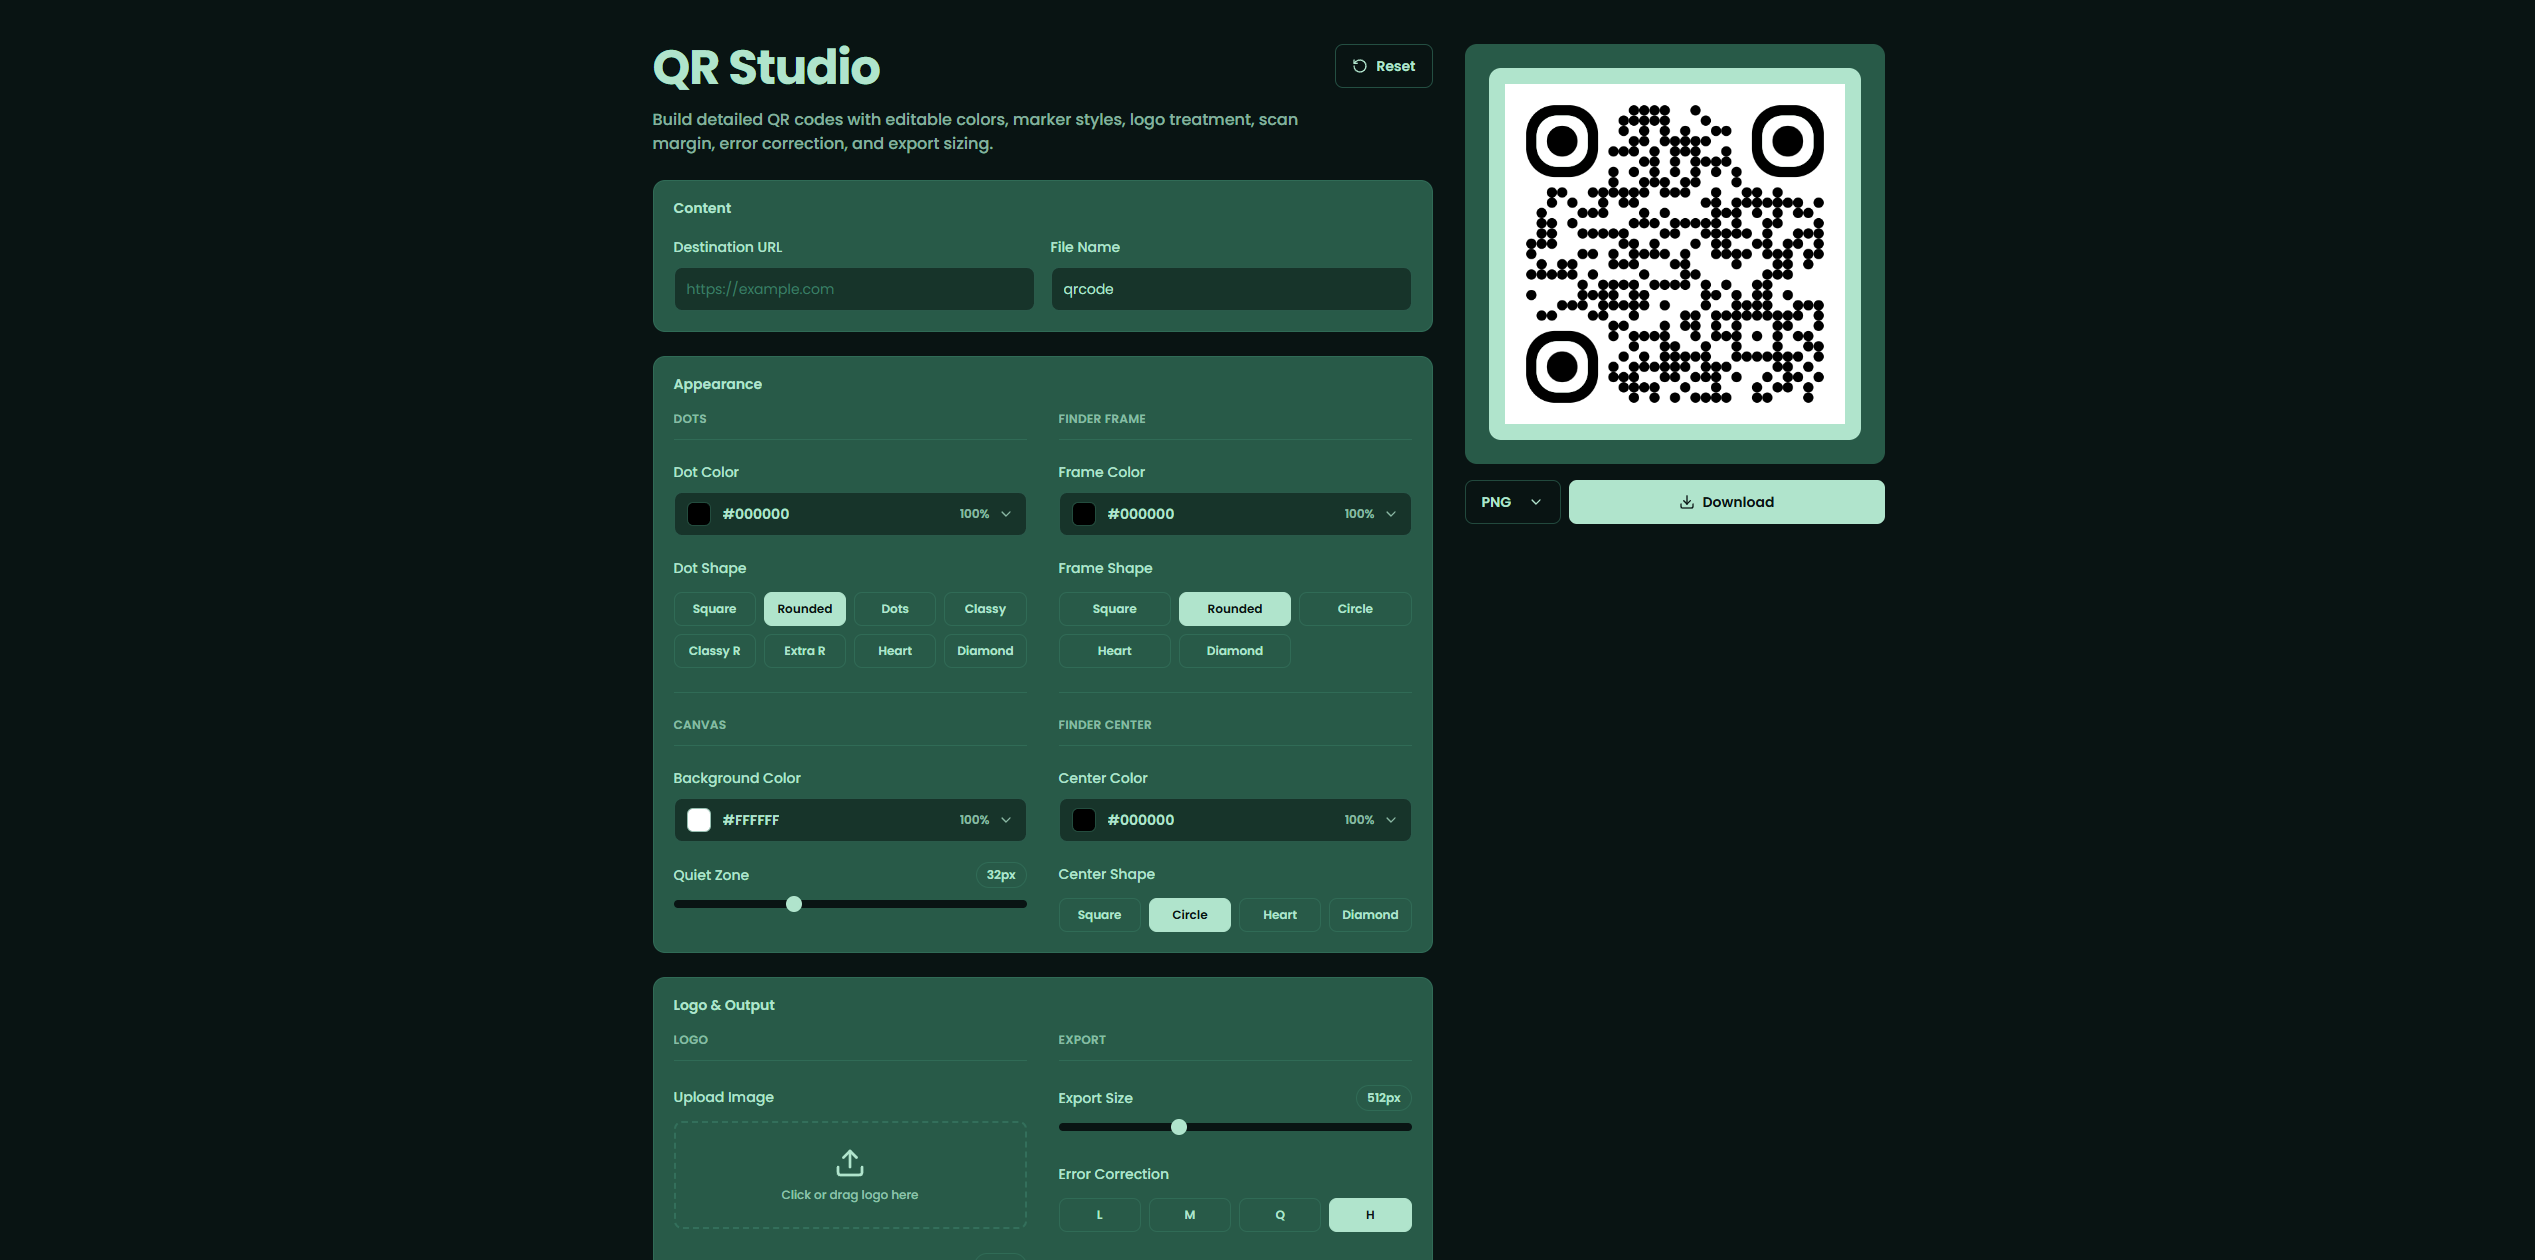The image size is (2535, 1260).
Task: Click the QR code preview image
Action: 1674,254
